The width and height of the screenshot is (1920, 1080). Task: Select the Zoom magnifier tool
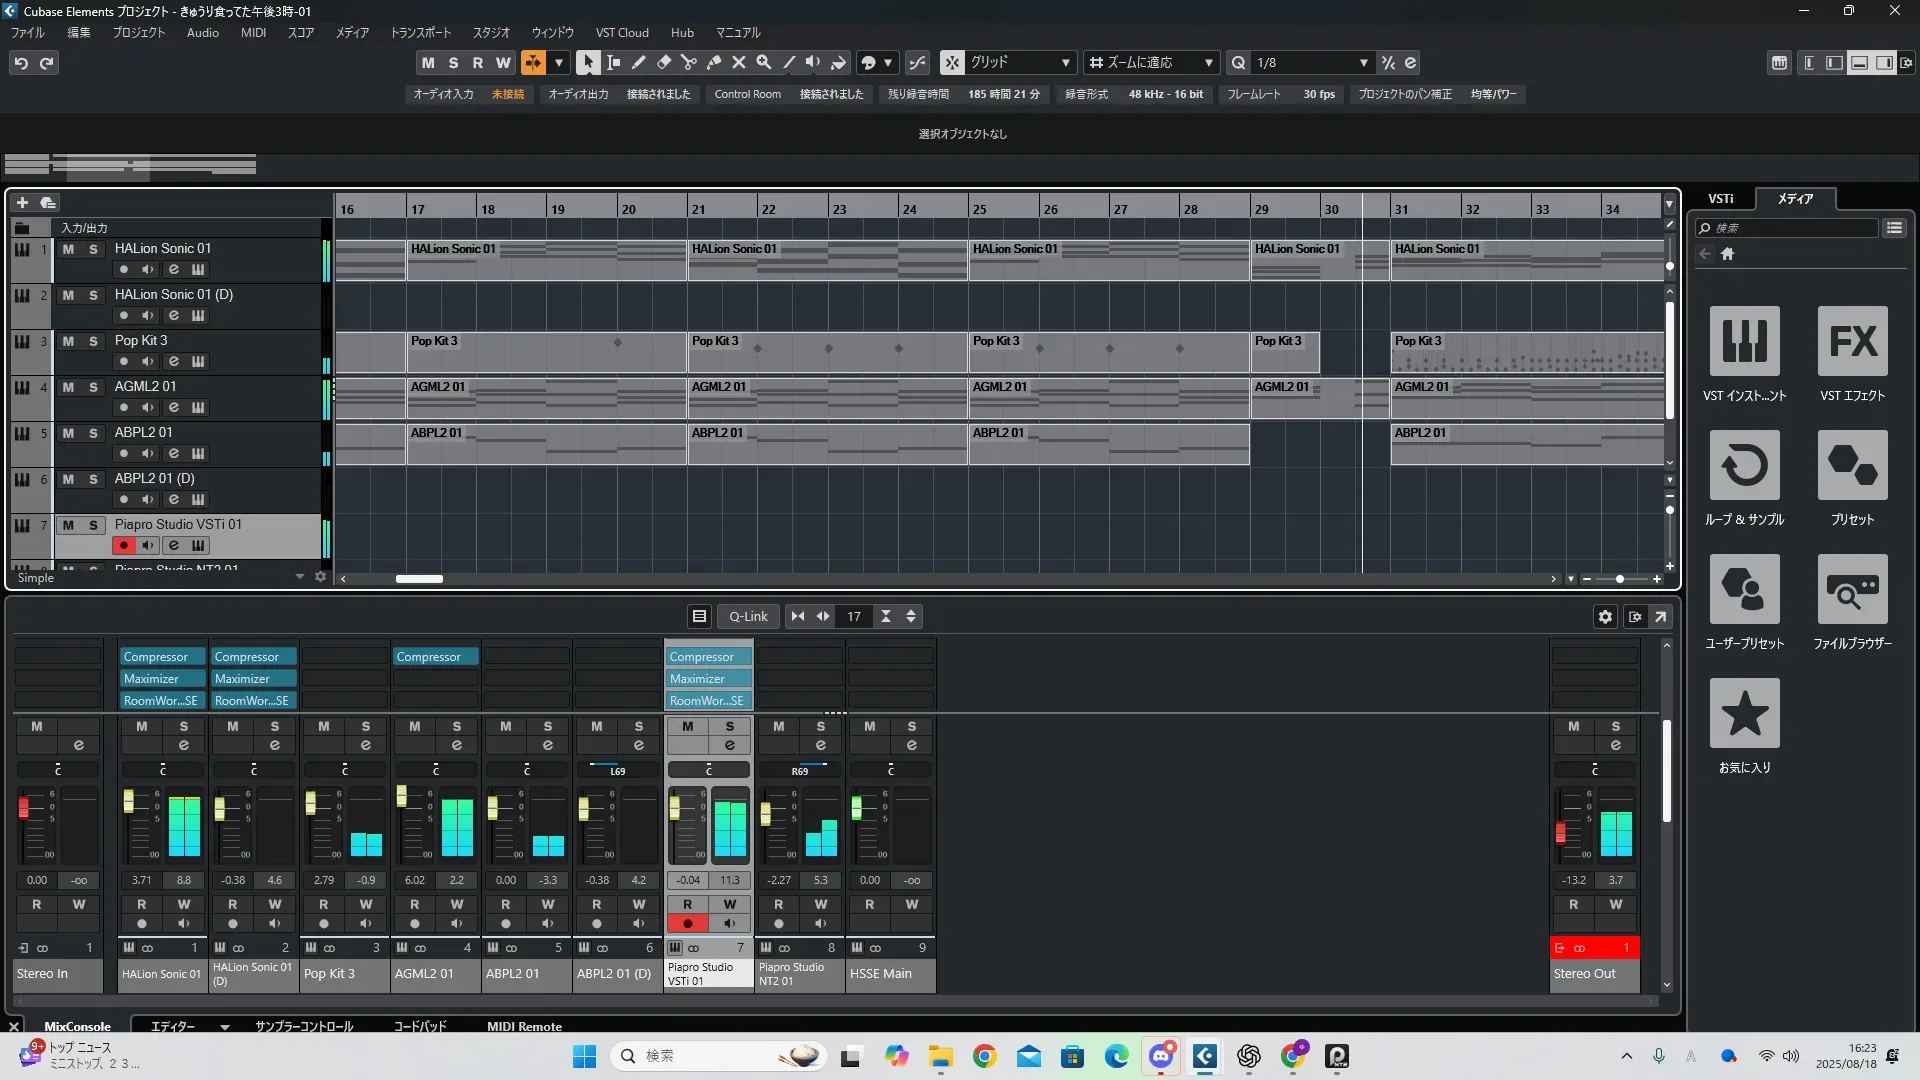tap(763, 62)
